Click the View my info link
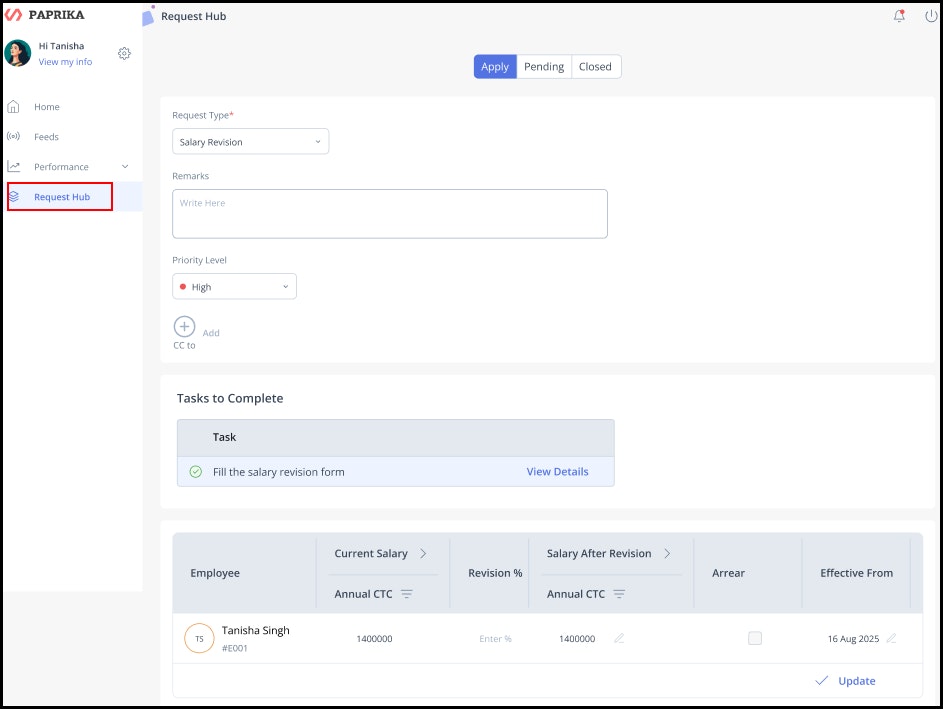Image resolution: width=943 pixels, height=709 pixels. point(65,62)
